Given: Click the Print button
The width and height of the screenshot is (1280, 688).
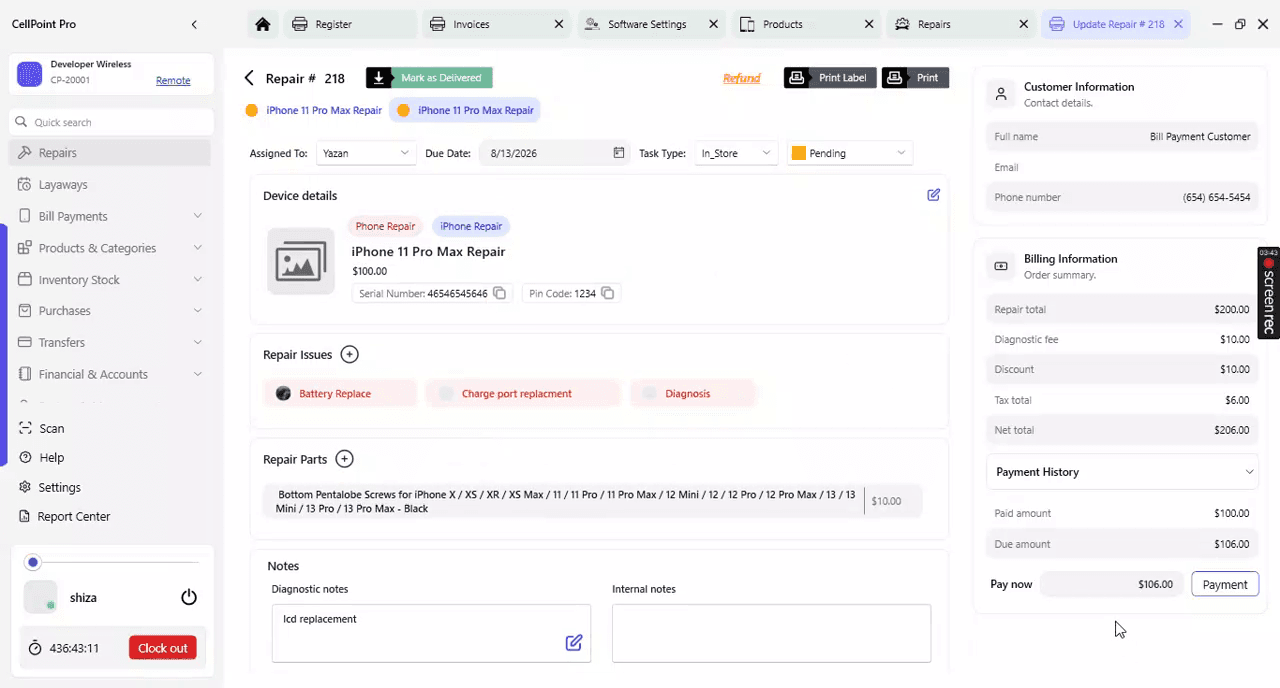Looking at the screenshot, I should coord(915,78).
